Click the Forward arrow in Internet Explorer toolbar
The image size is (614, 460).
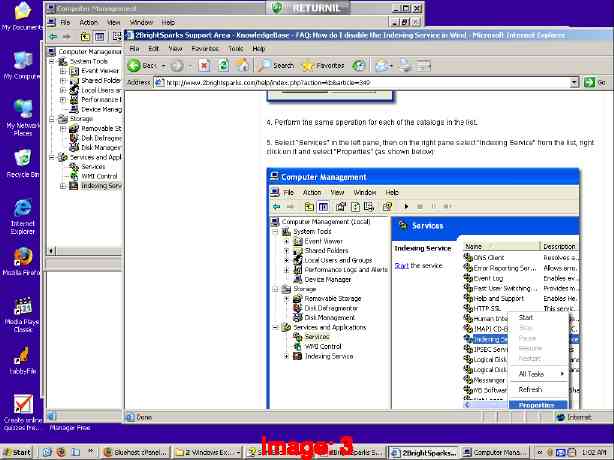[177, 66]
